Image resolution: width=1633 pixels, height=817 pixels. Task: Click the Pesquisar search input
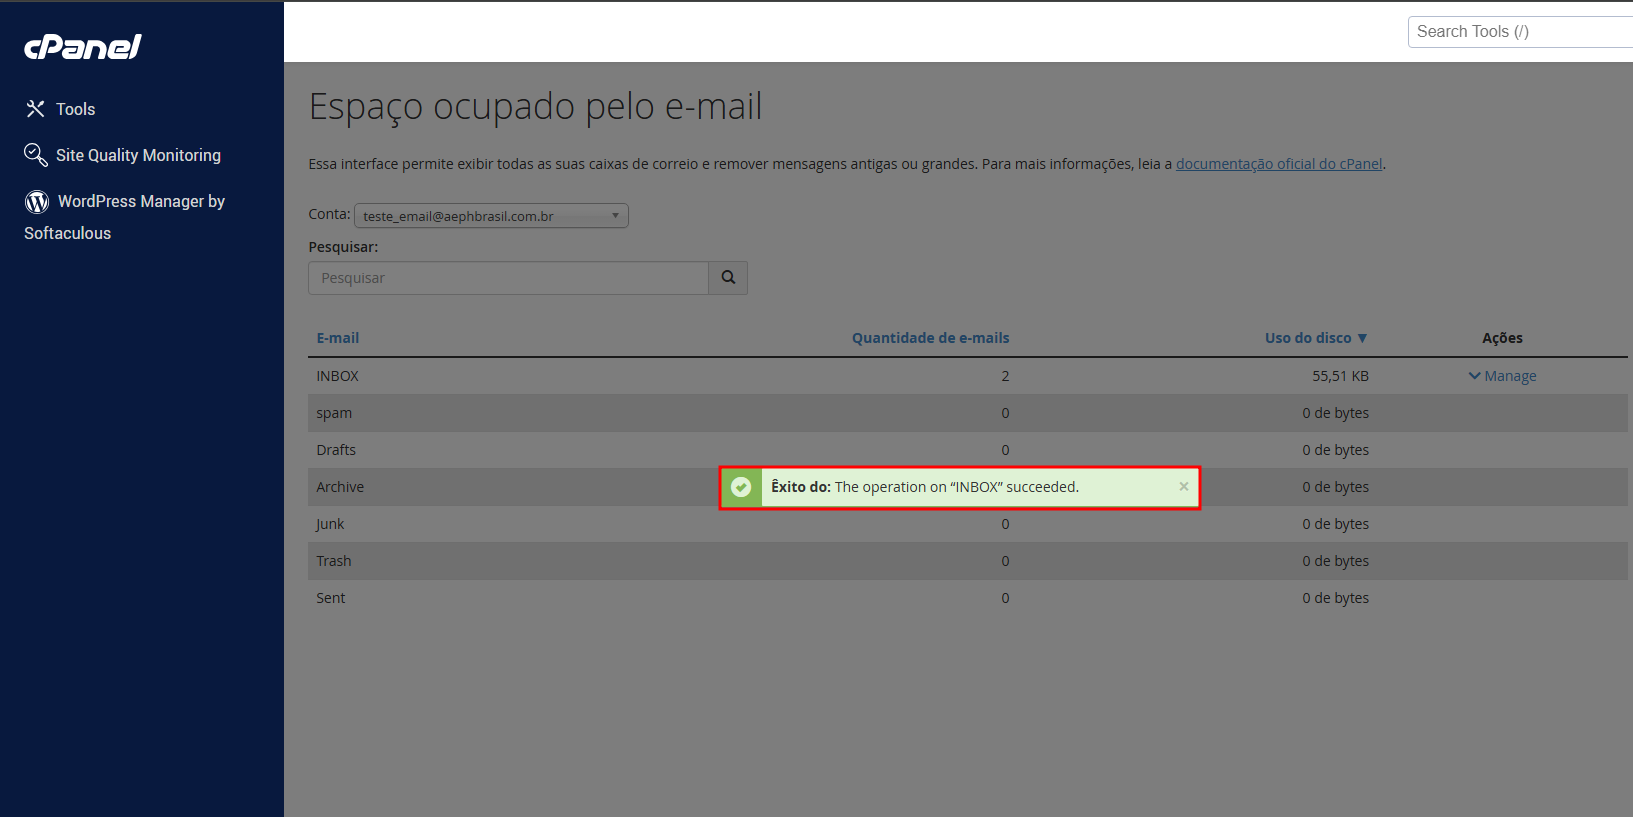(x=508, y=278)
